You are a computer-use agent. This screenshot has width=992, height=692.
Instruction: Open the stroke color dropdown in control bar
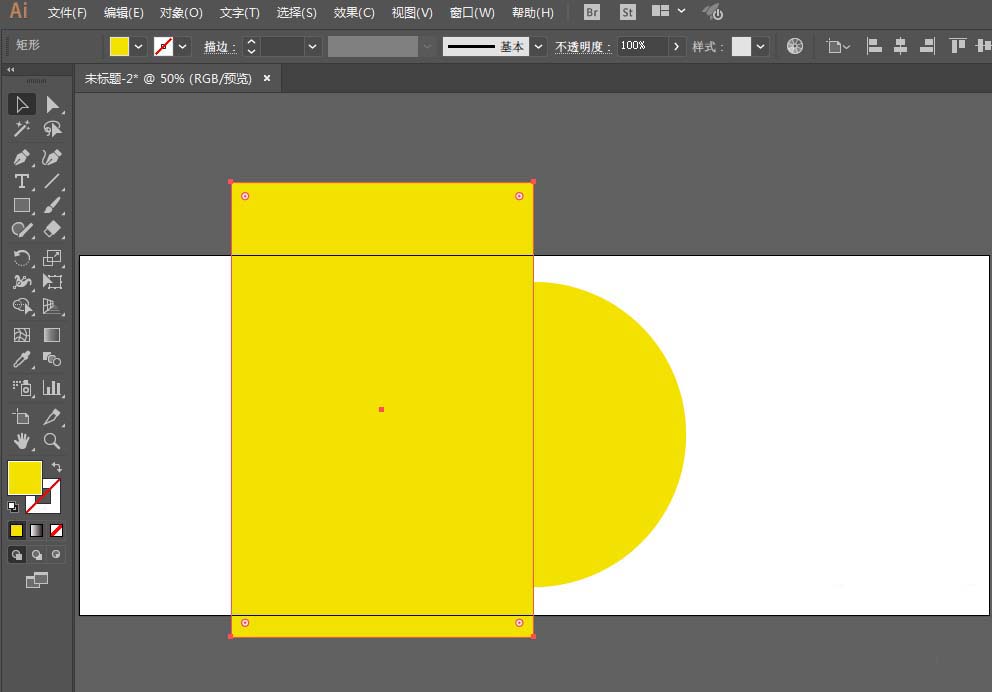coord(182,46)
